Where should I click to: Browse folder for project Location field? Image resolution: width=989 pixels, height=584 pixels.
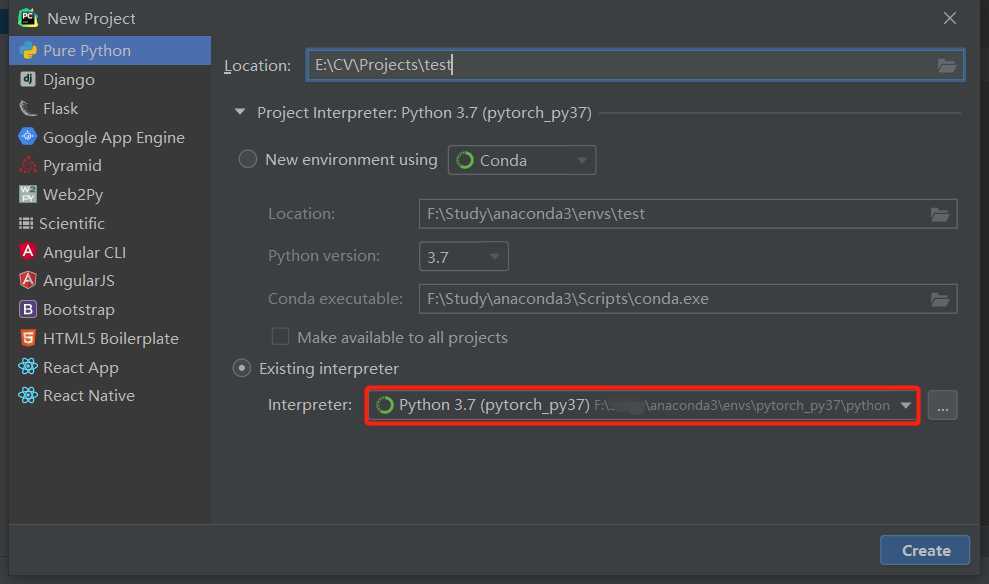click(947, 65)
